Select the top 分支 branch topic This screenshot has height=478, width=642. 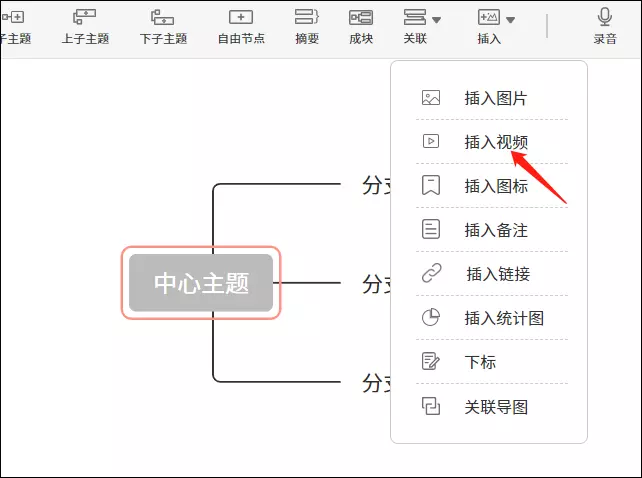pyautogui.click(x=375, y=185)
